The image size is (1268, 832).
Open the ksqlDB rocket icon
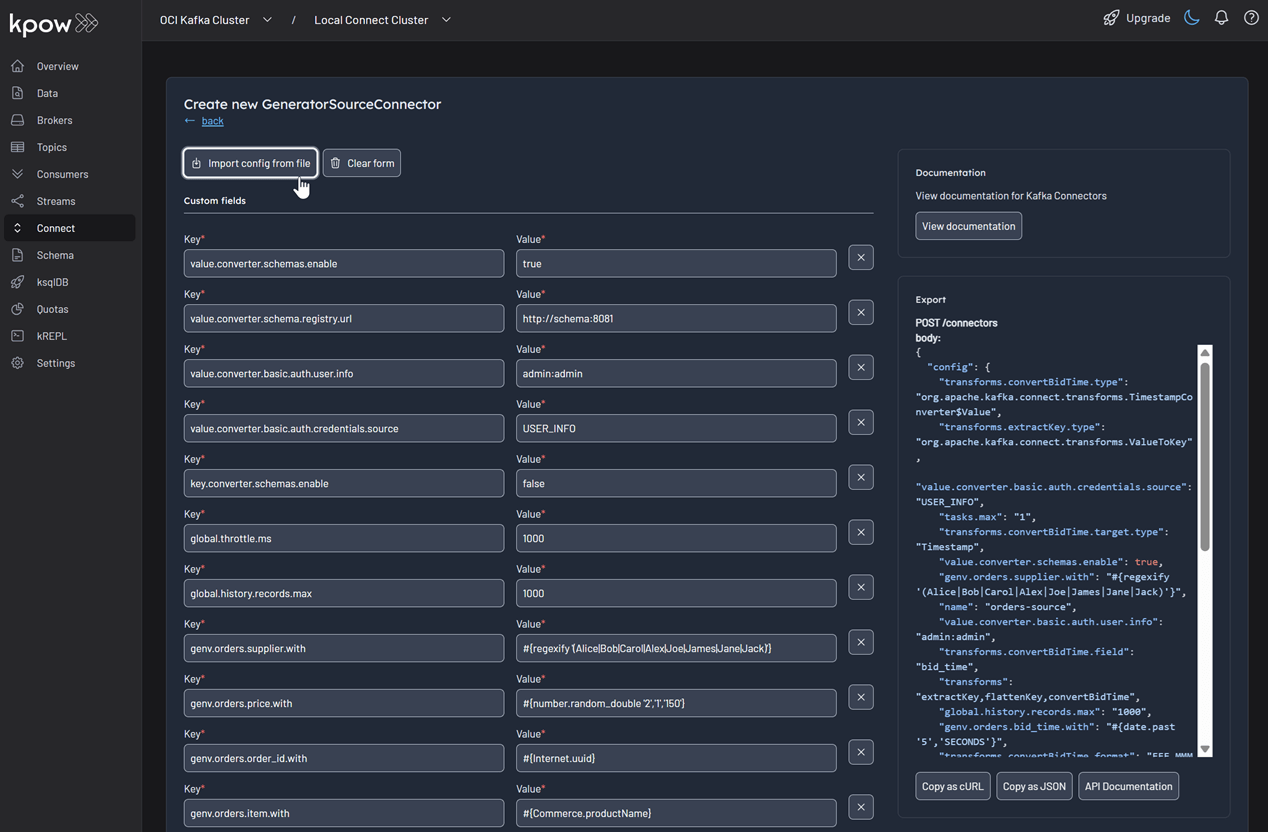click(x=17, y=282)
